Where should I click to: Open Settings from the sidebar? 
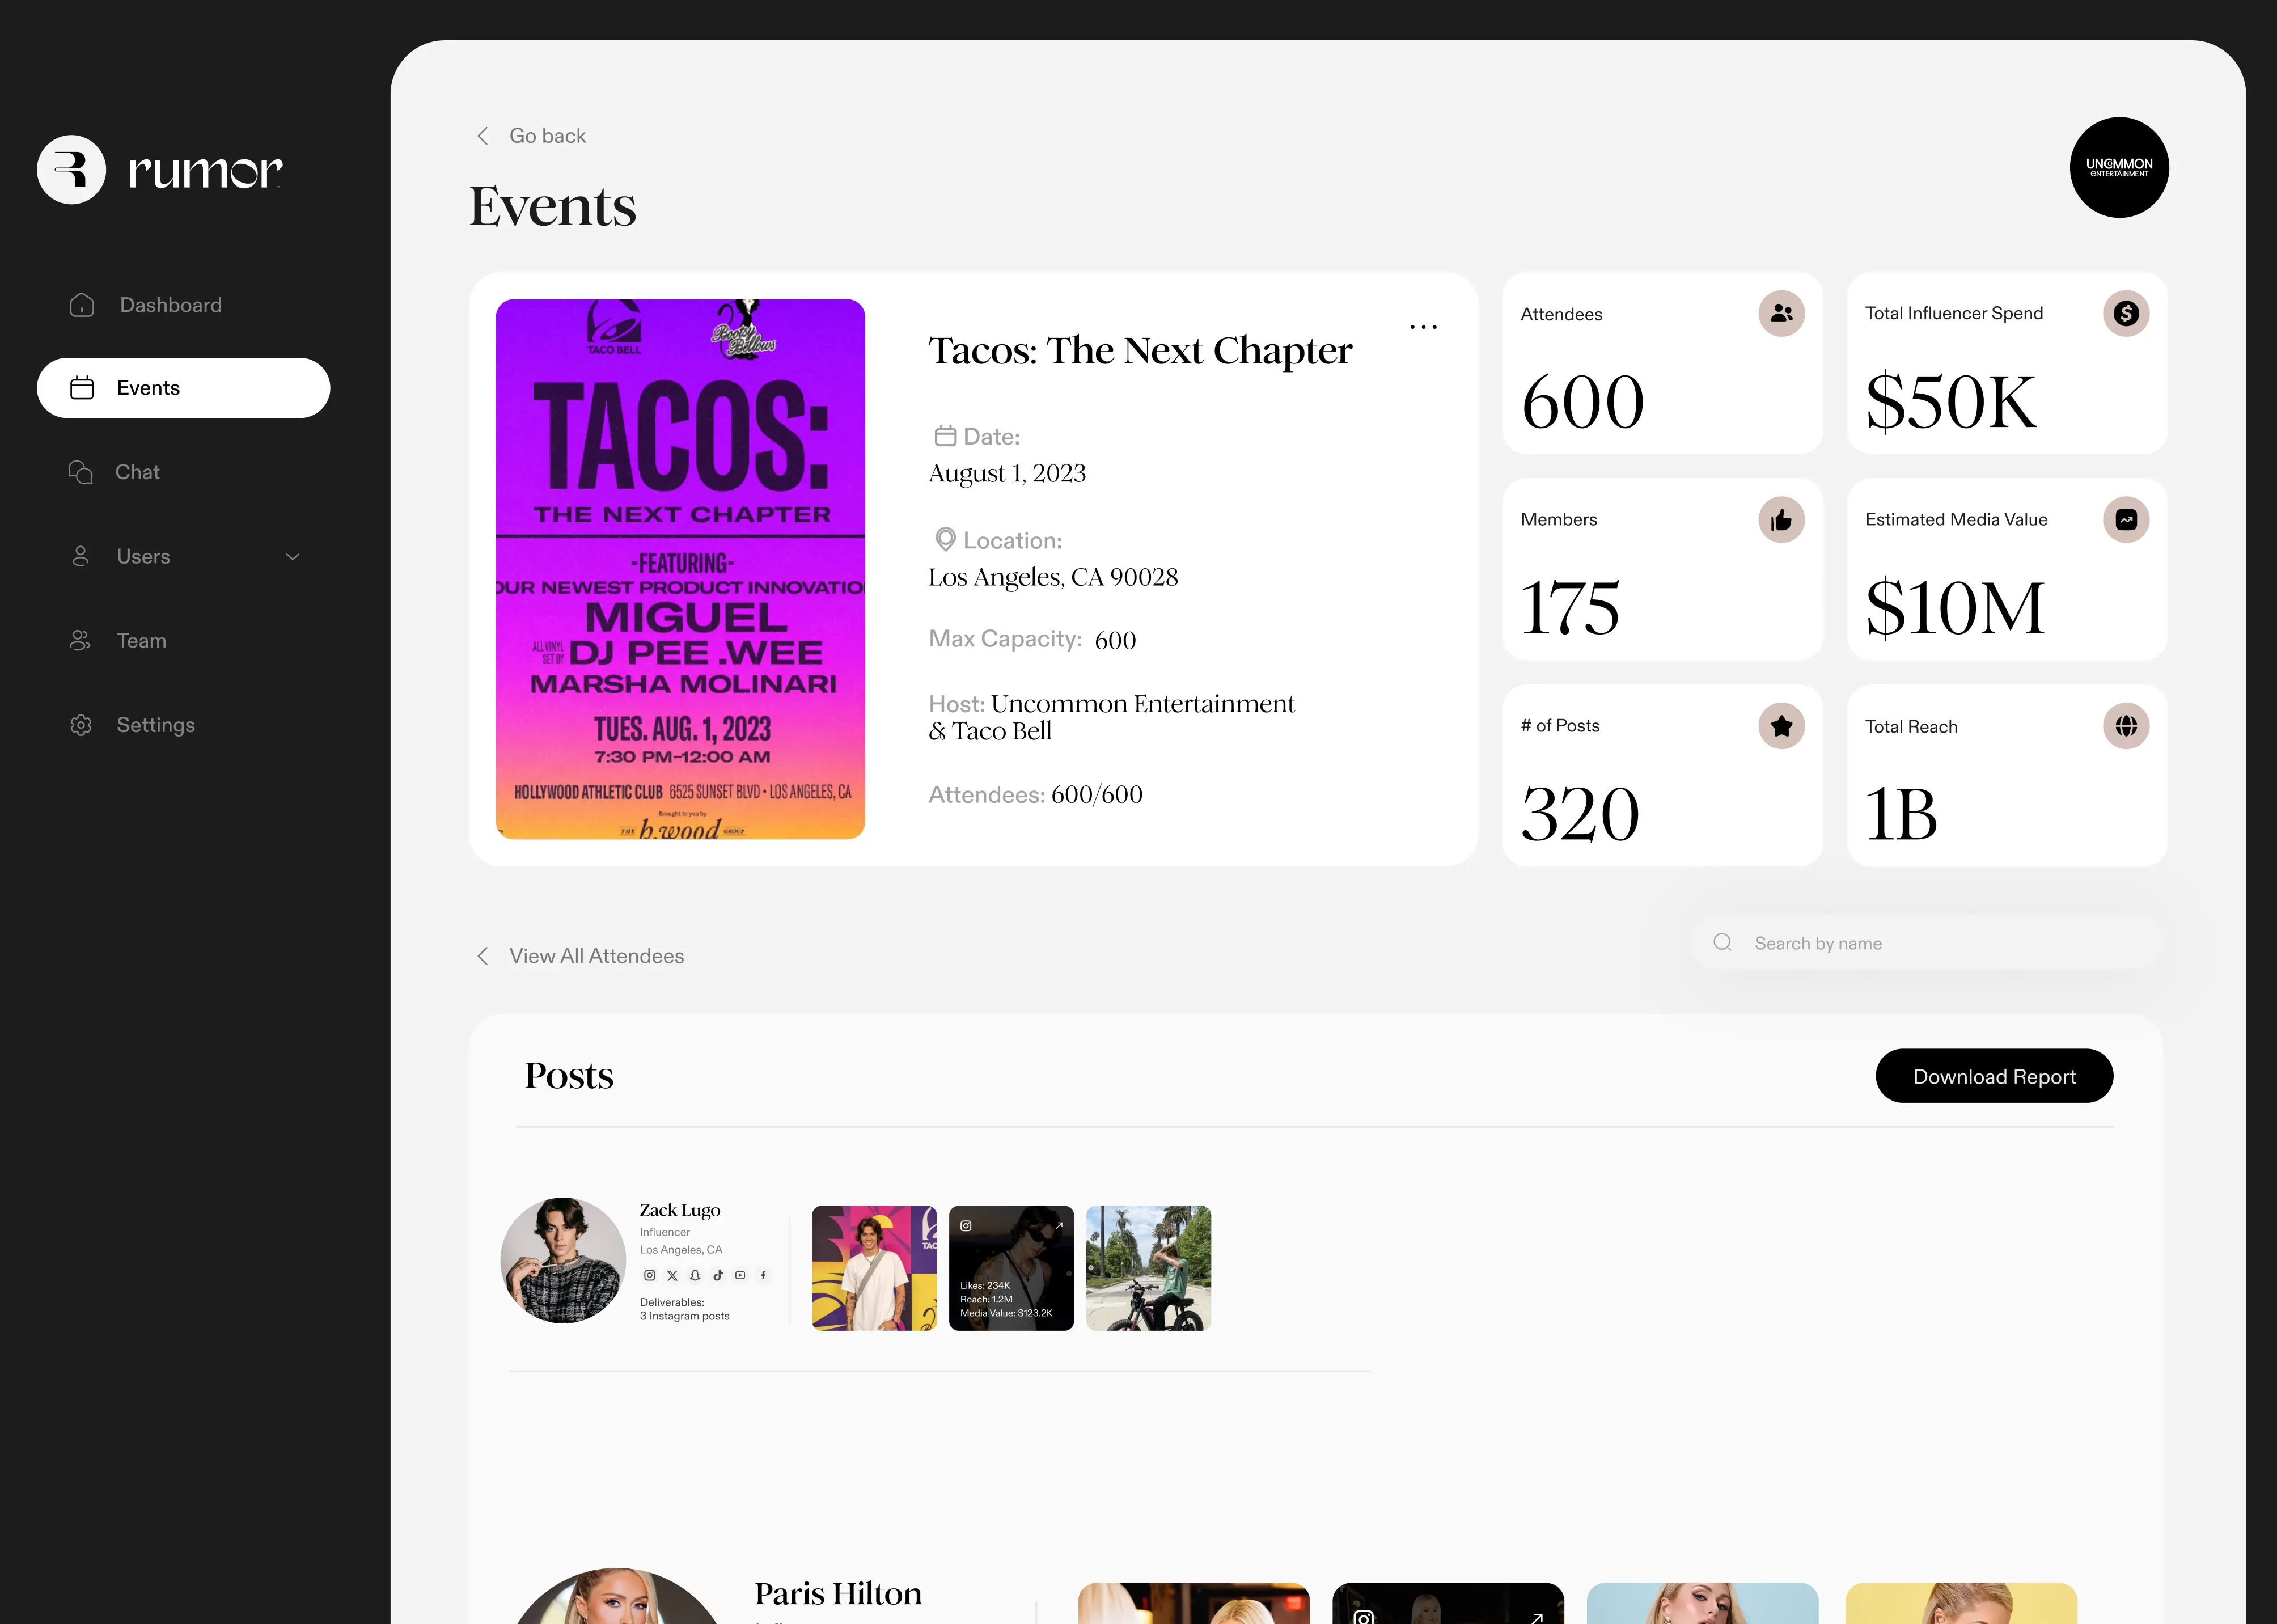pos(132,725)
